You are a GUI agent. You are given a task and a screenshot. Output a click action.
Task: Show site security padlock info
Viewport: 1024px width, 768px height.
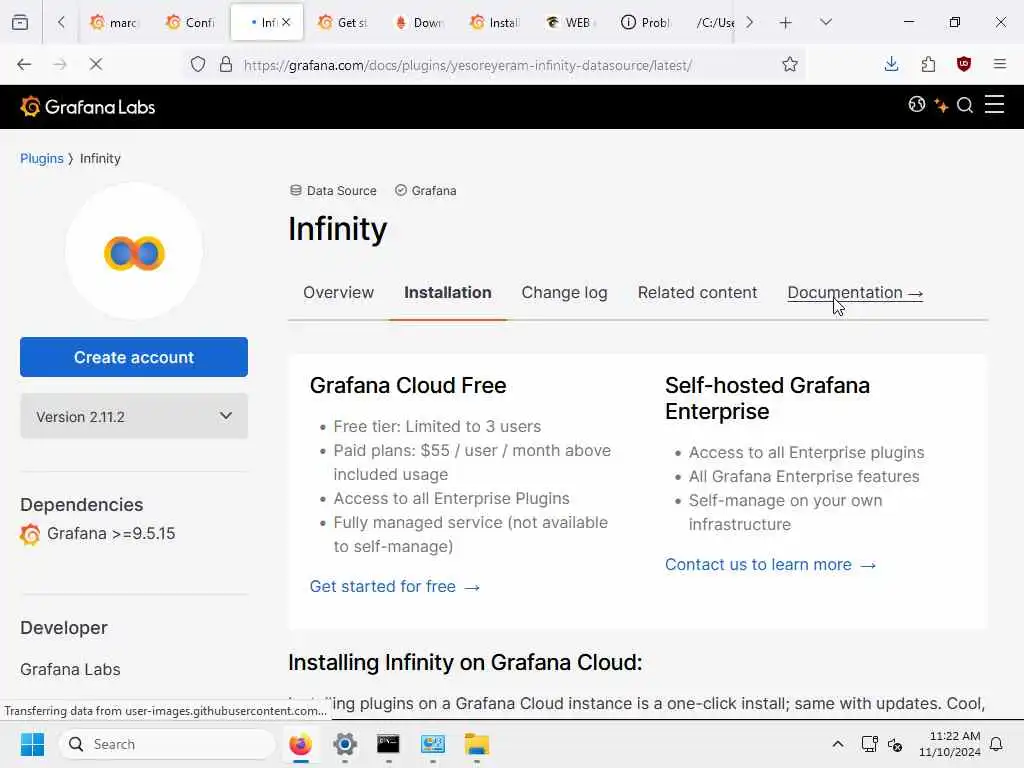pos(226,64)
